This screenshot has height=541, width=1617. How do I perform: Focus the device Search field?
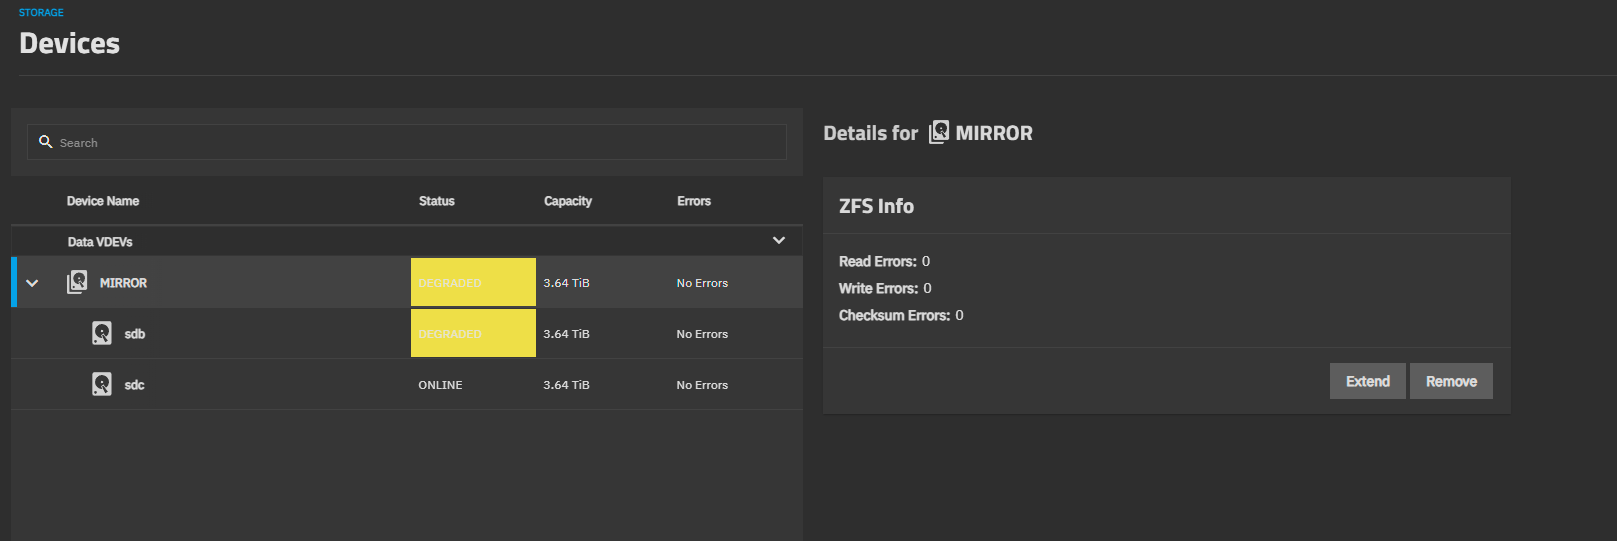[x=407, y=142]
